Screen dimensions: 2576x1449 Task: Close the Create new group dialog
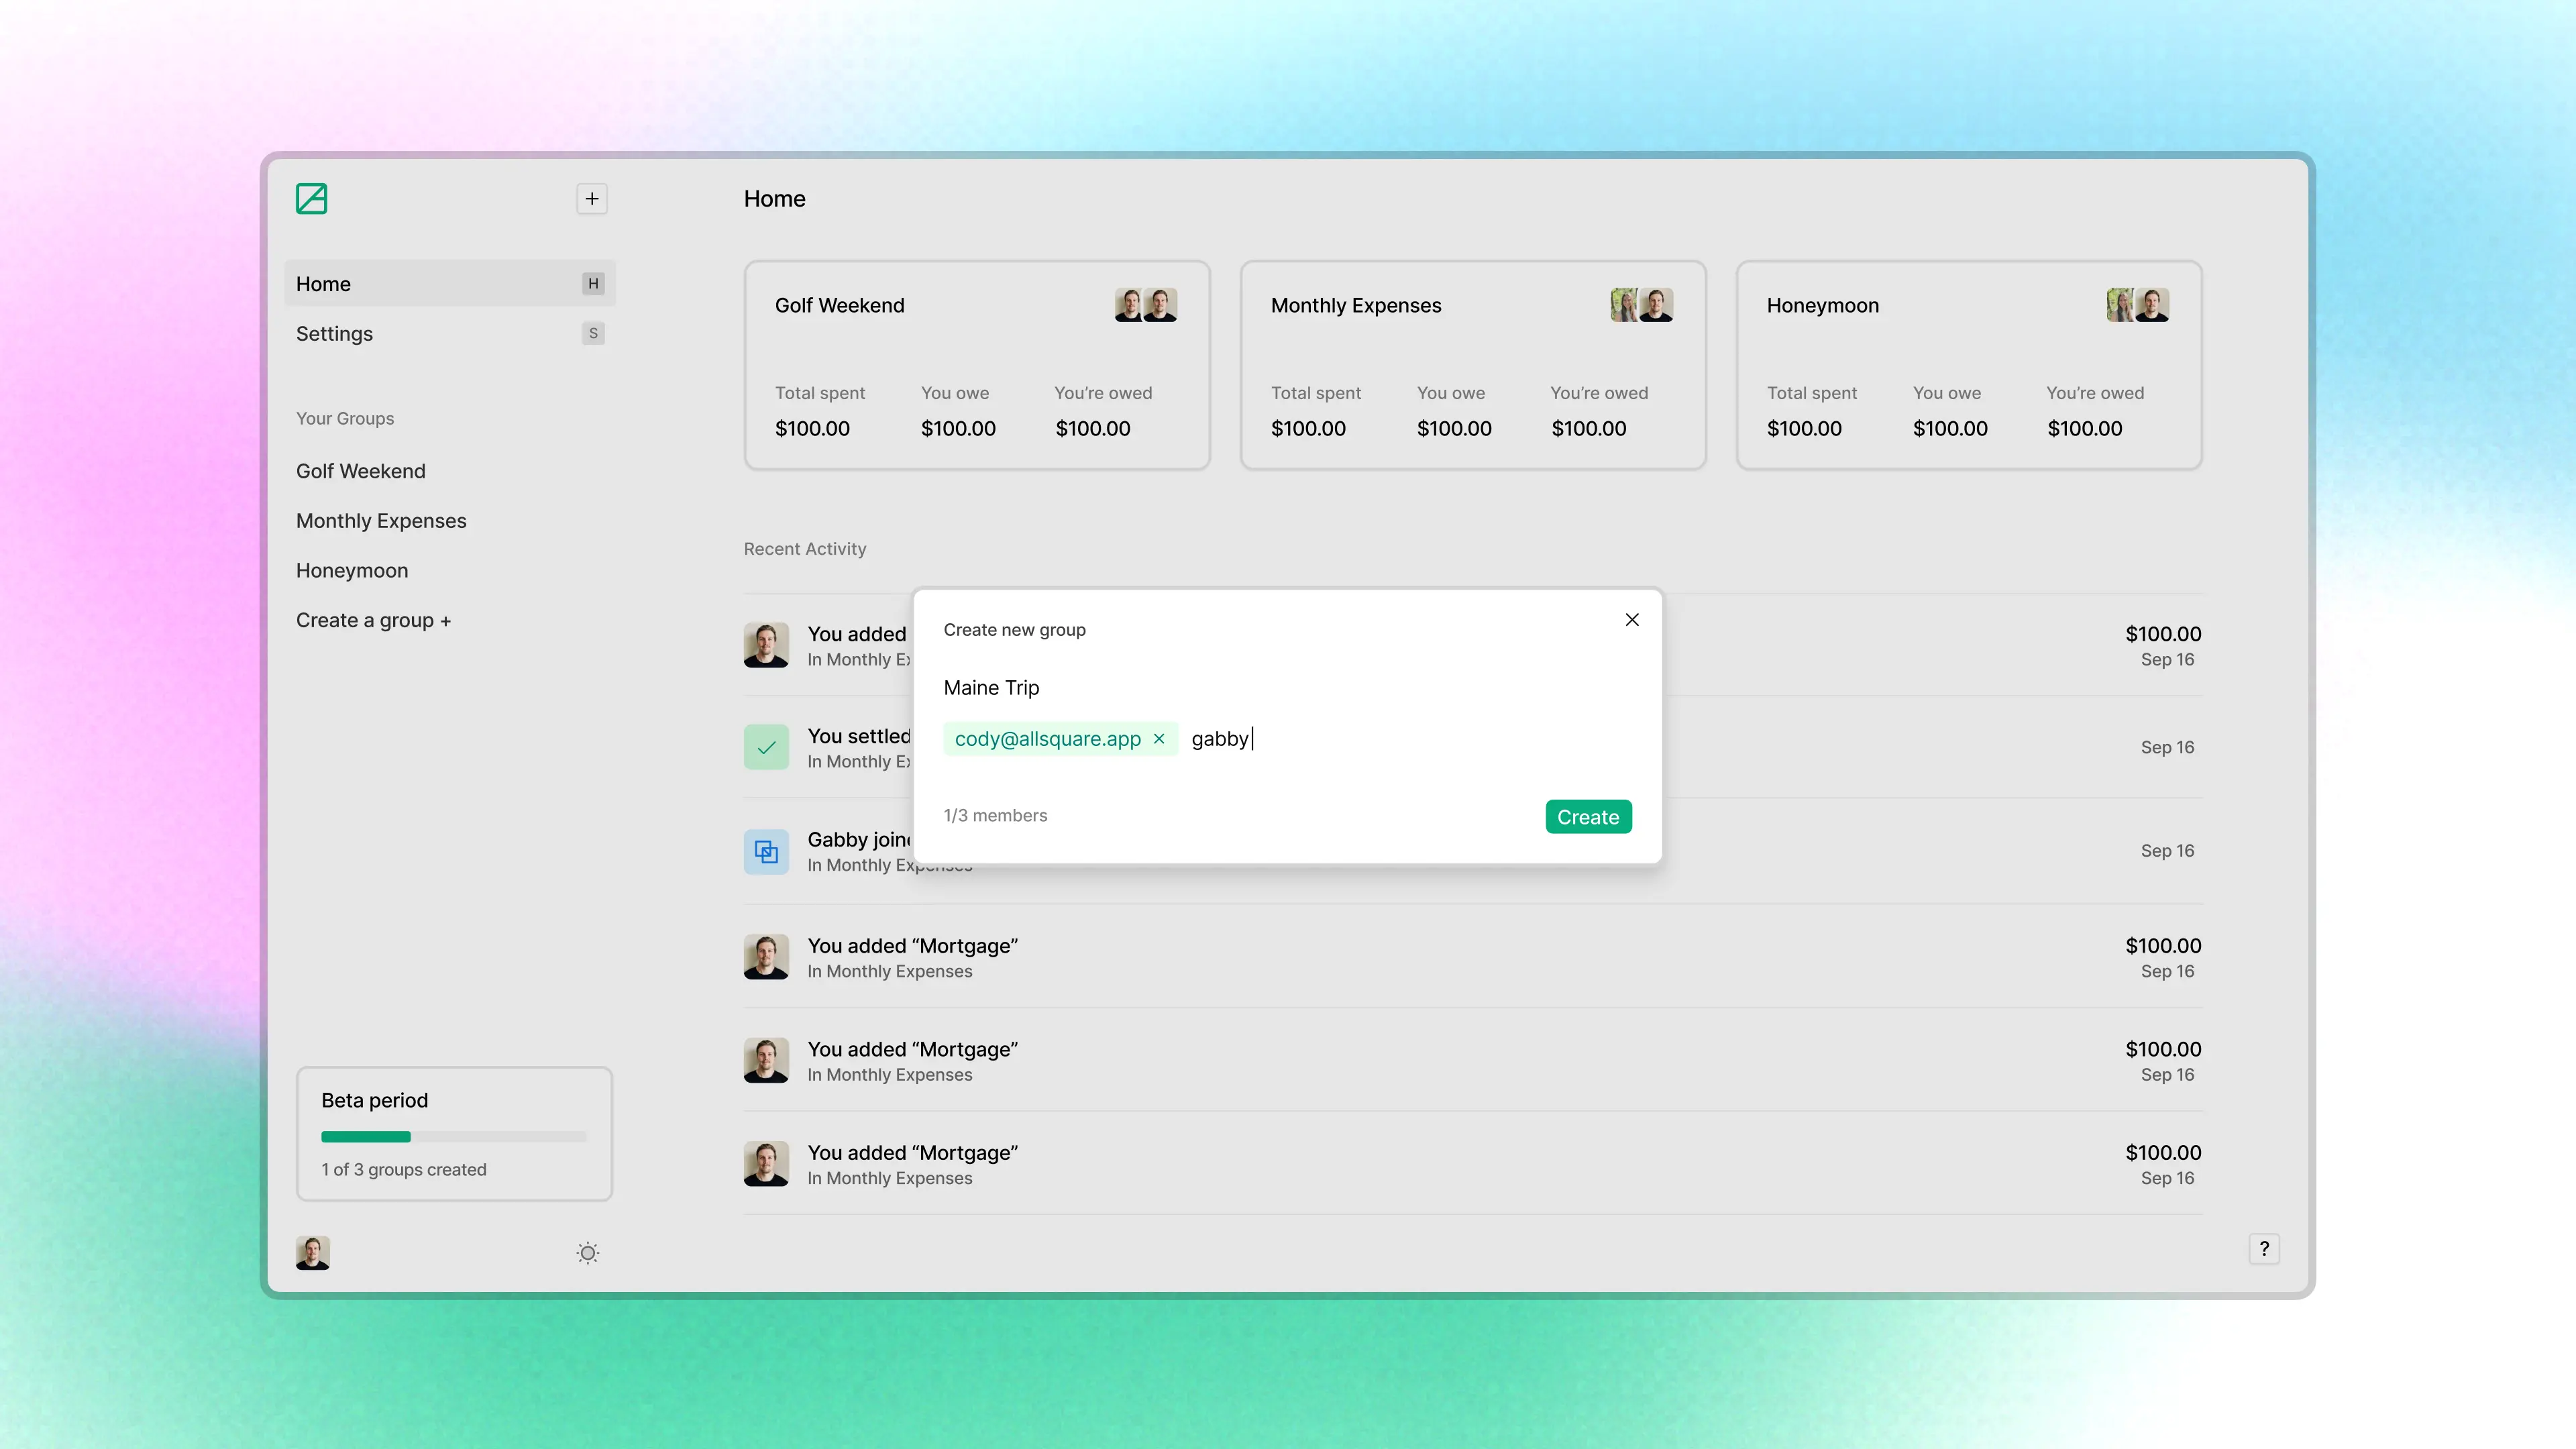pos(1632,619)
